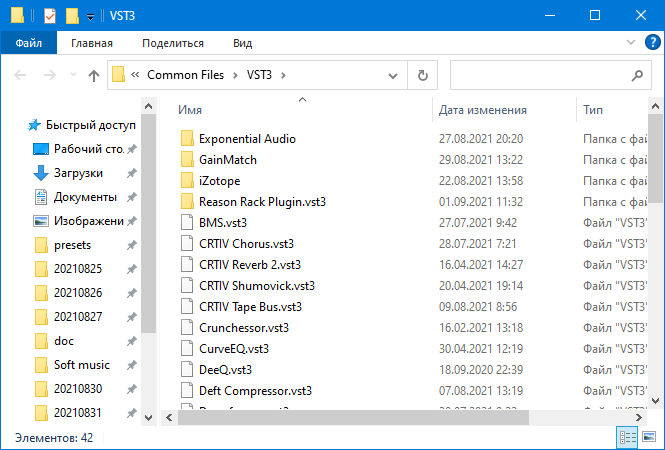Refresh the VST3 folder view

coord(422,75)
